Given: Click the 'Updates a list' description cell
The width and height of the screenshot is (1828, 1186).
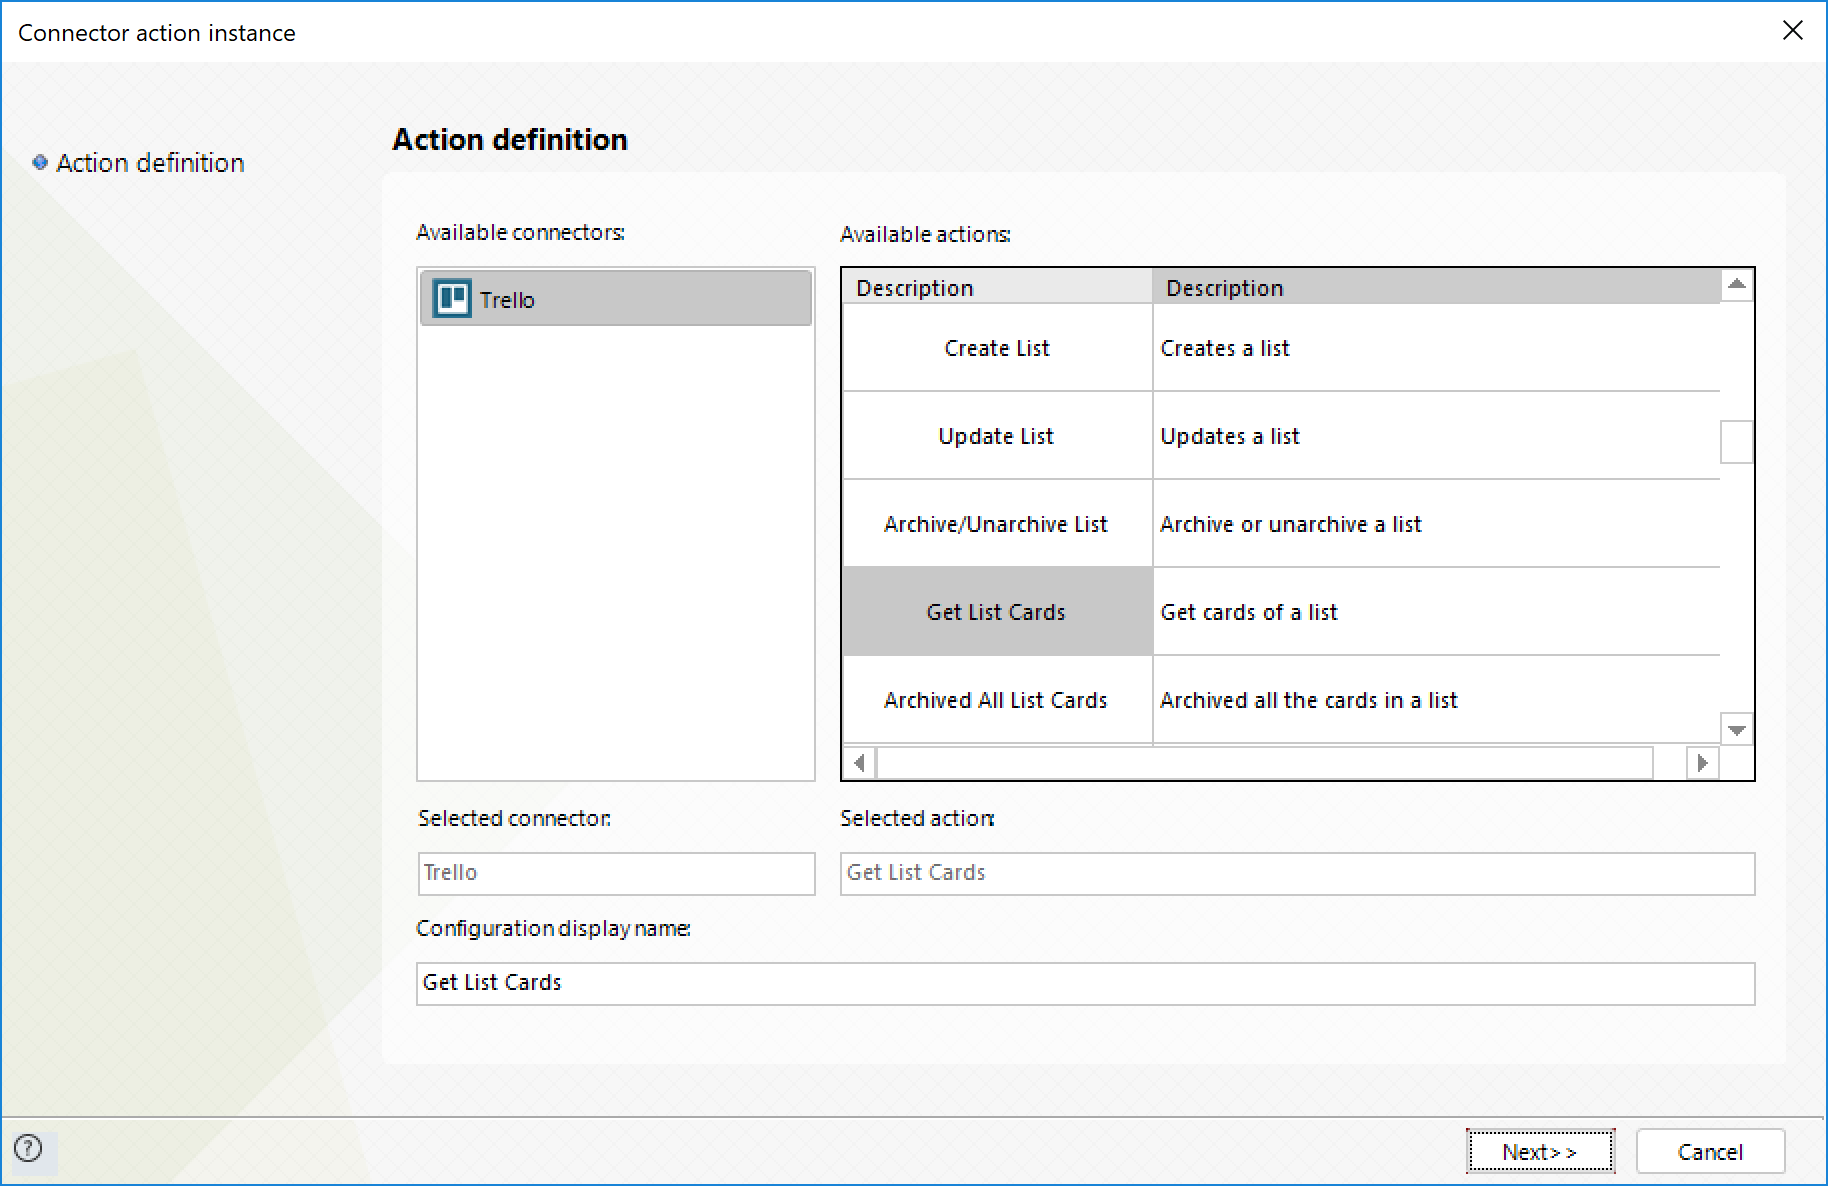Looking at the screenshot, I should 1436,436.
